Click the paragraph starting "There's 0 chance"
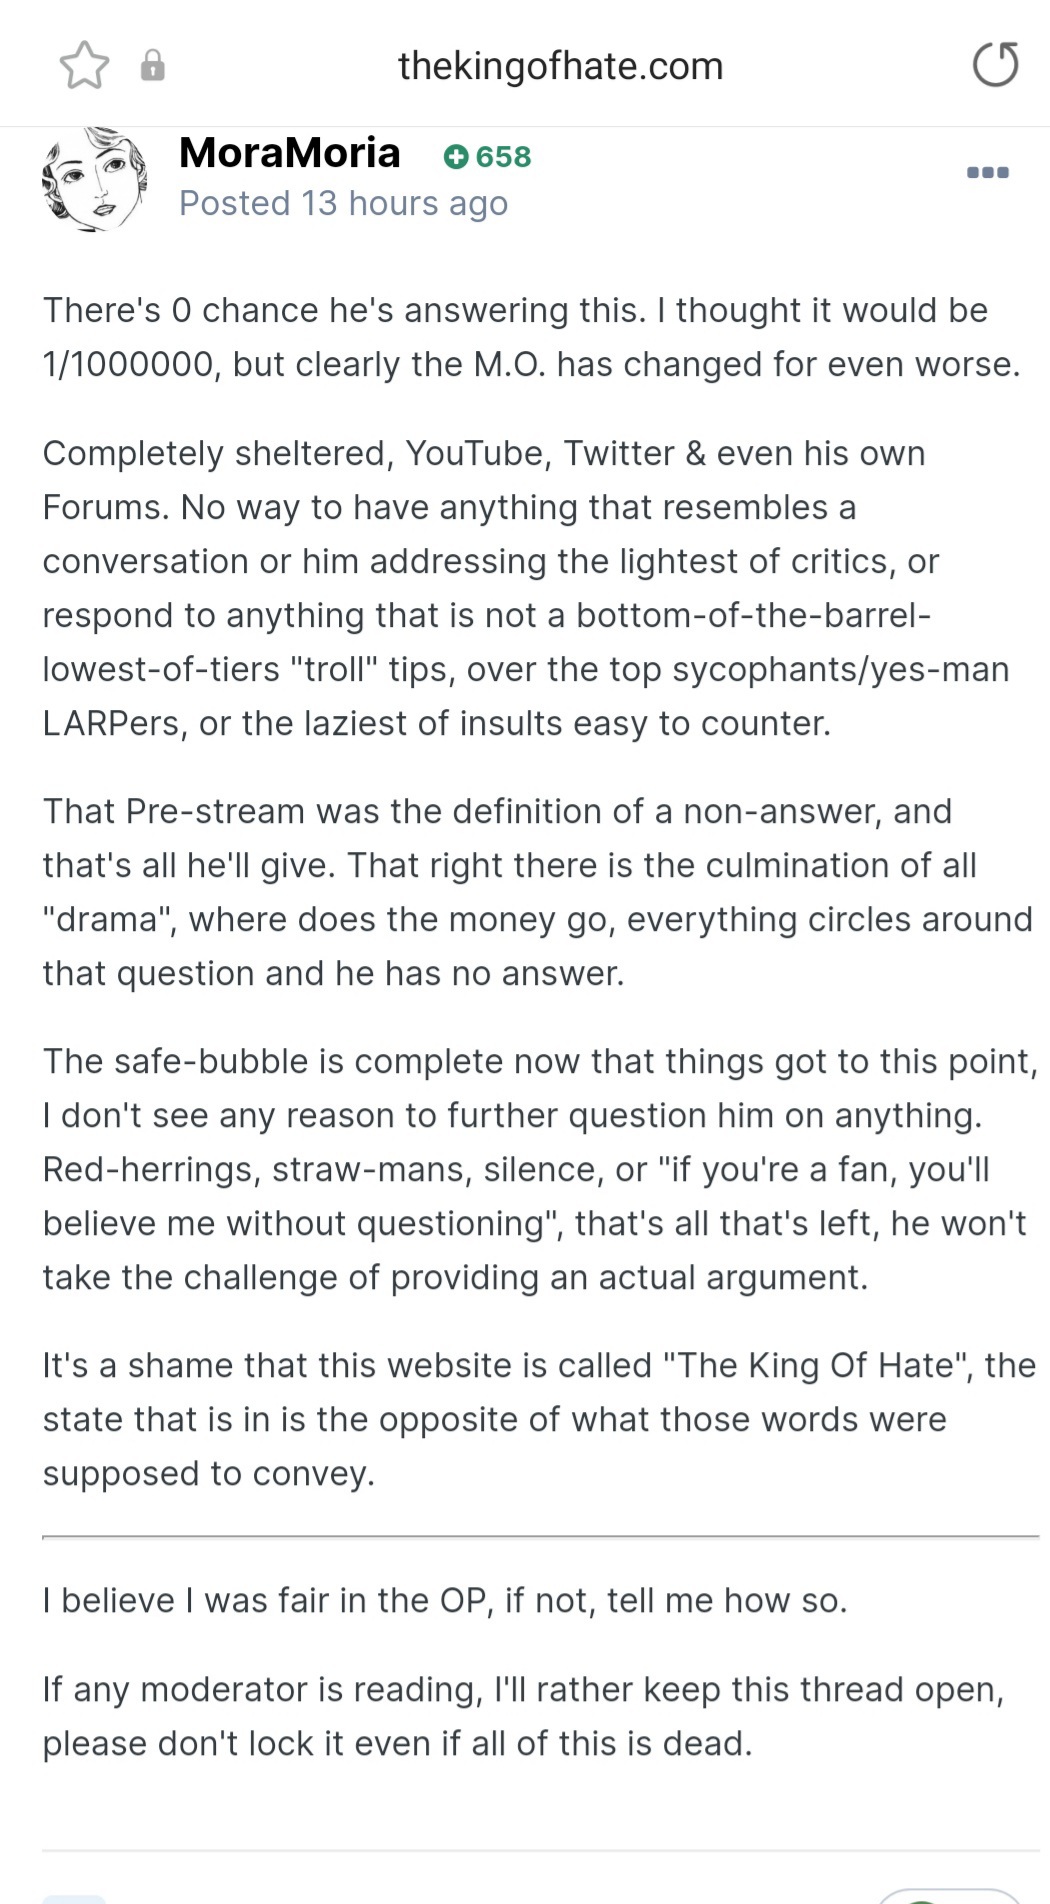 pyautogui.click(x=532, y=337)
